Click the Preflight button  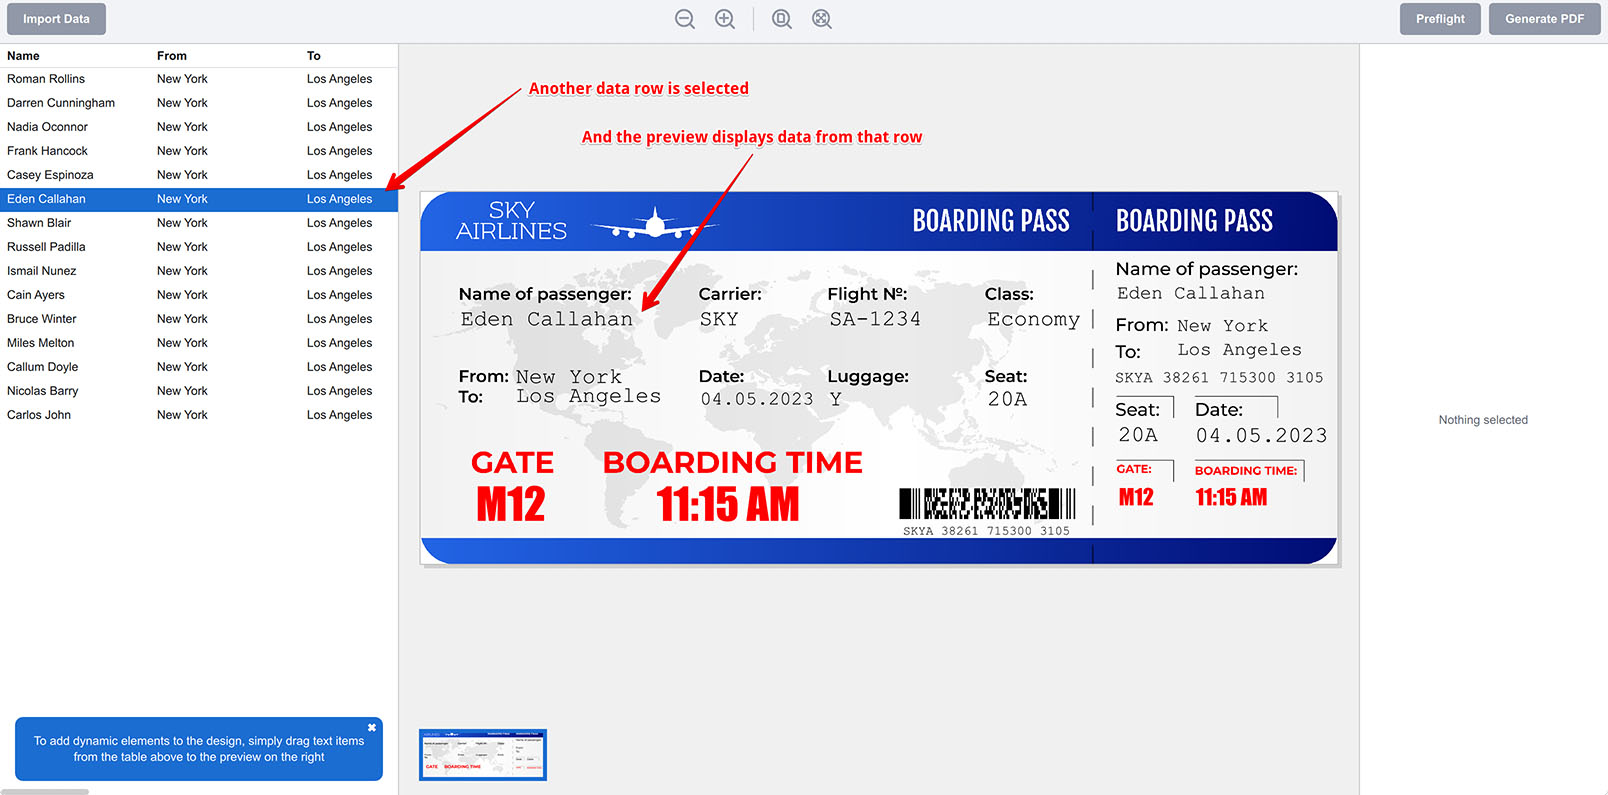tap(1440, 19)
